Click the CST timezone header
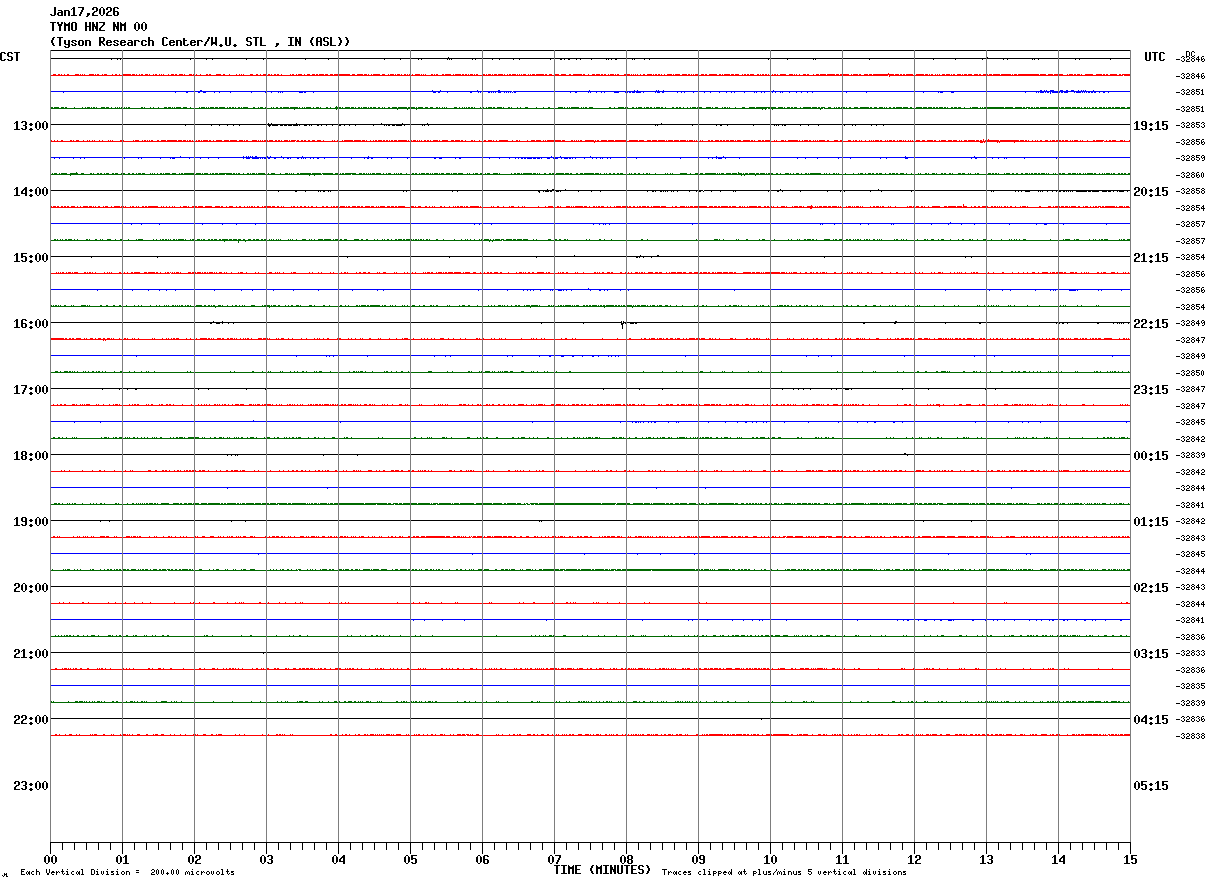 (x=10, y=57)
